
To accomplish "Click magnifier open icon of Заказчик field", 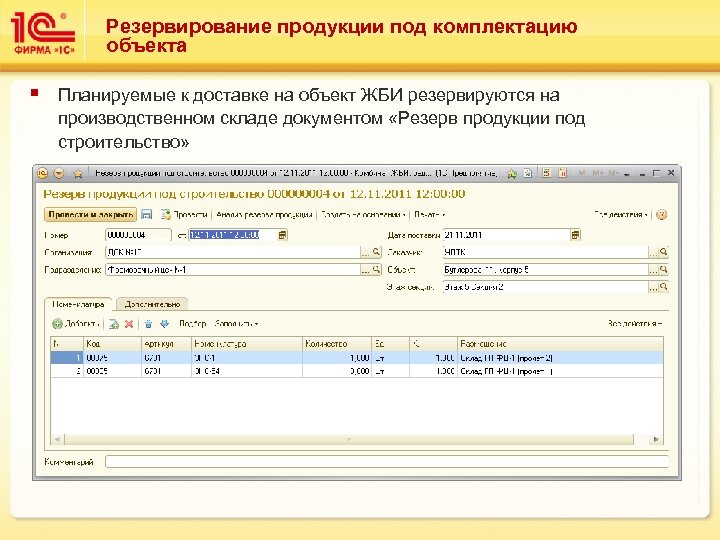I will pos(664,252).
